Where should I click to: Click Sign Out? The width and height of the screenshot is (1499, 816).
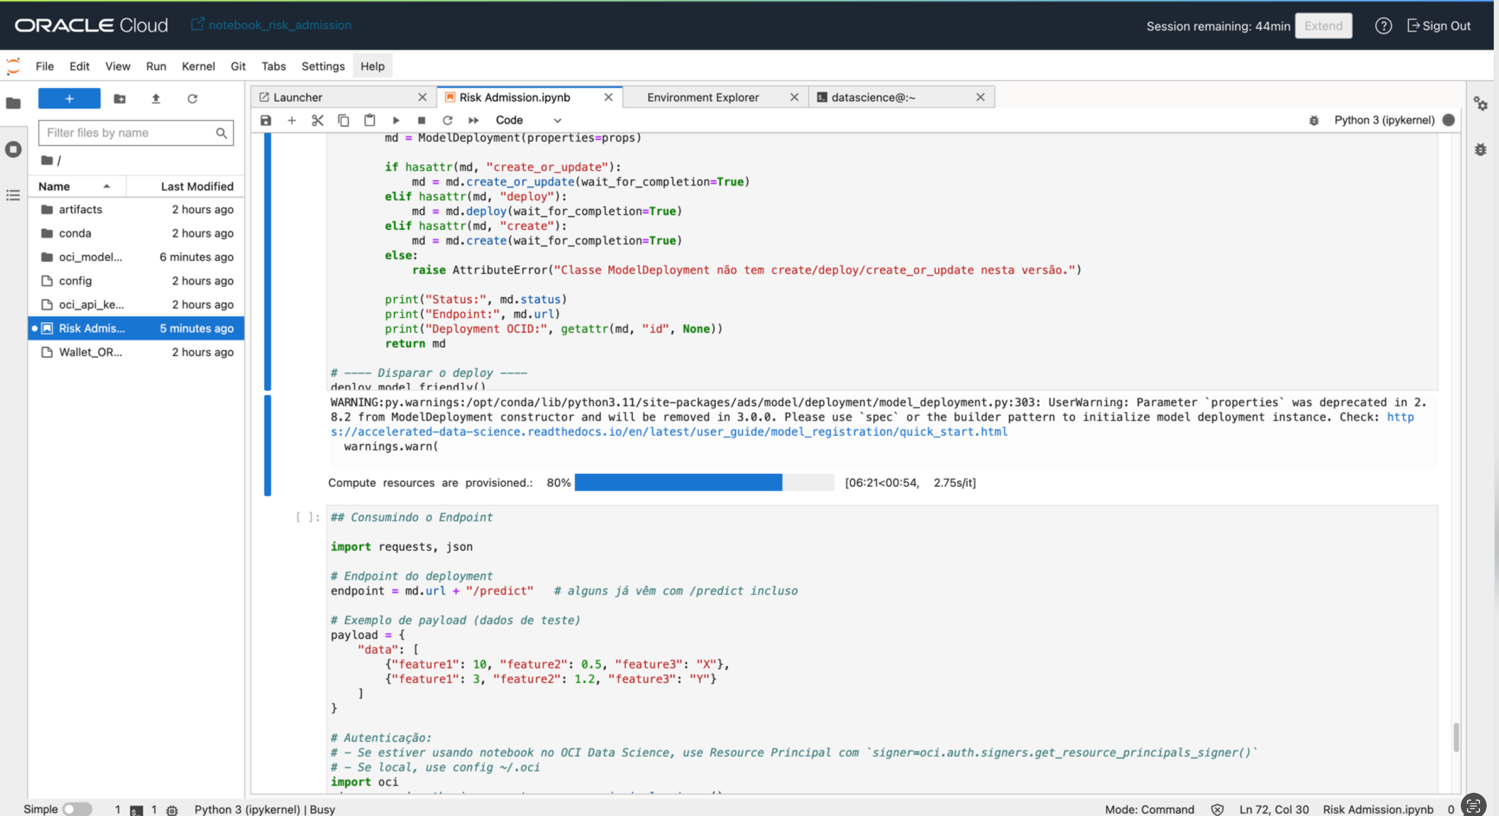point(1439,26)
